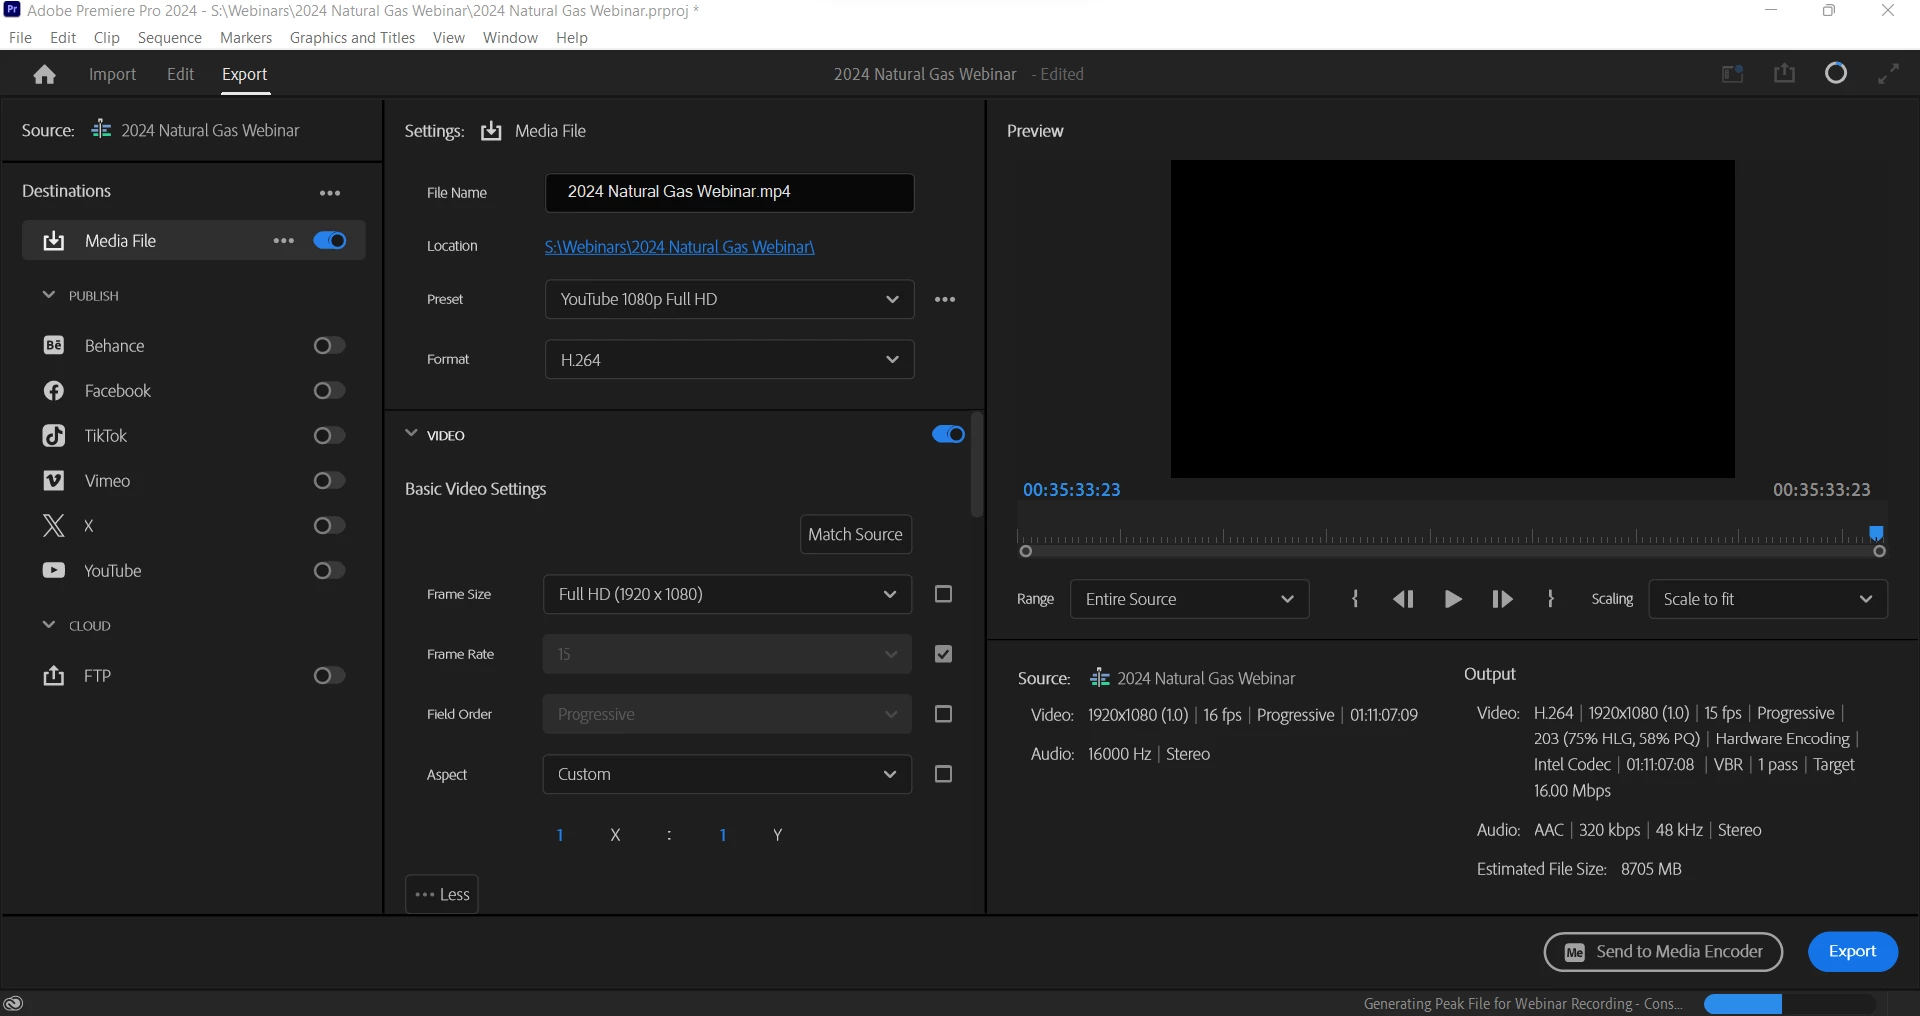Set In point in preview
Viewport: 1920px width, 1016px height.
click(1355, 599)
